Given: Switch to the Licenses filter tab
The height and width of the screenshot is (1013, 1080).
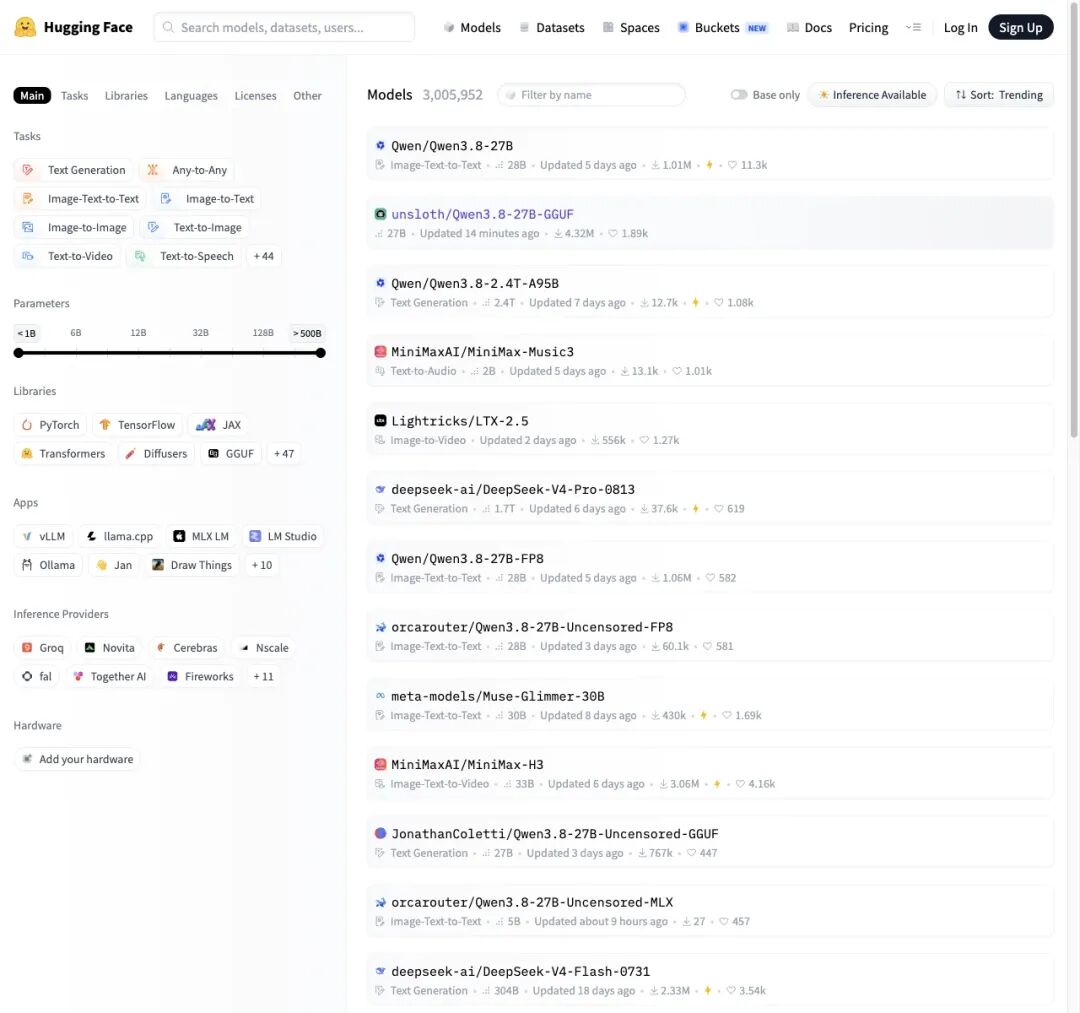Looking at the screenshot, I should tap(255, 96).
